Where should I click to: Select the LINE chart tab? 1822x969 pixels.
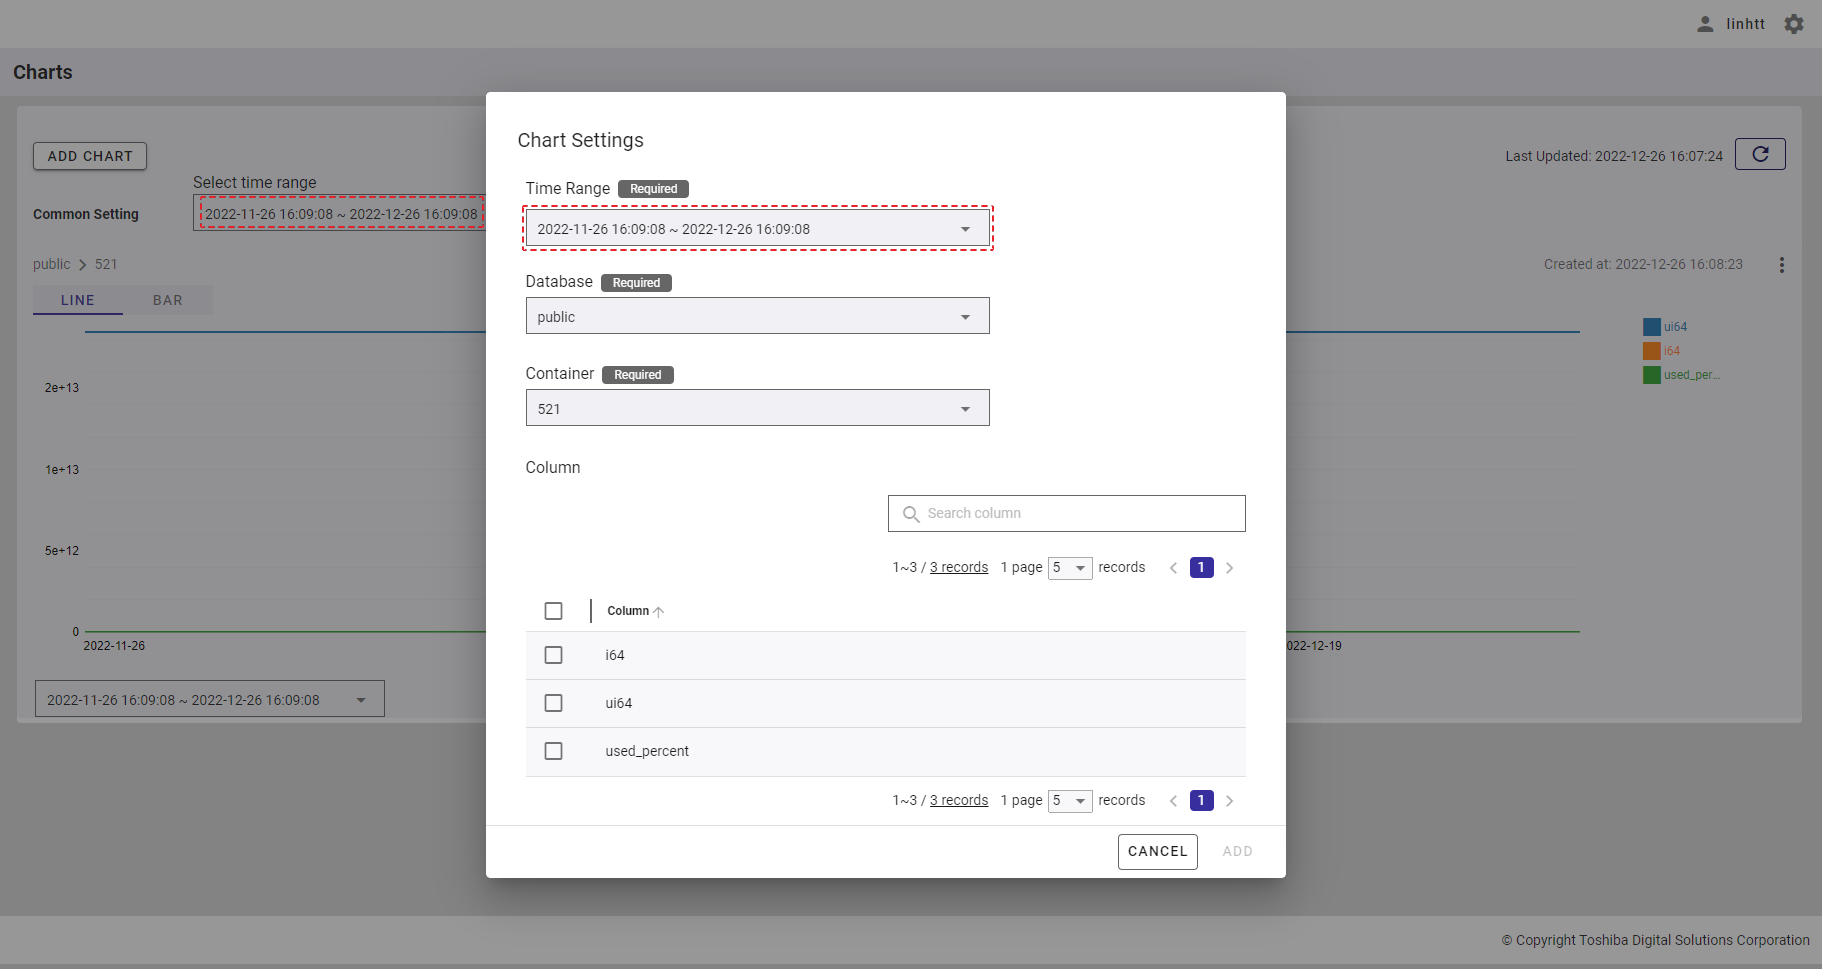[78, 300]
